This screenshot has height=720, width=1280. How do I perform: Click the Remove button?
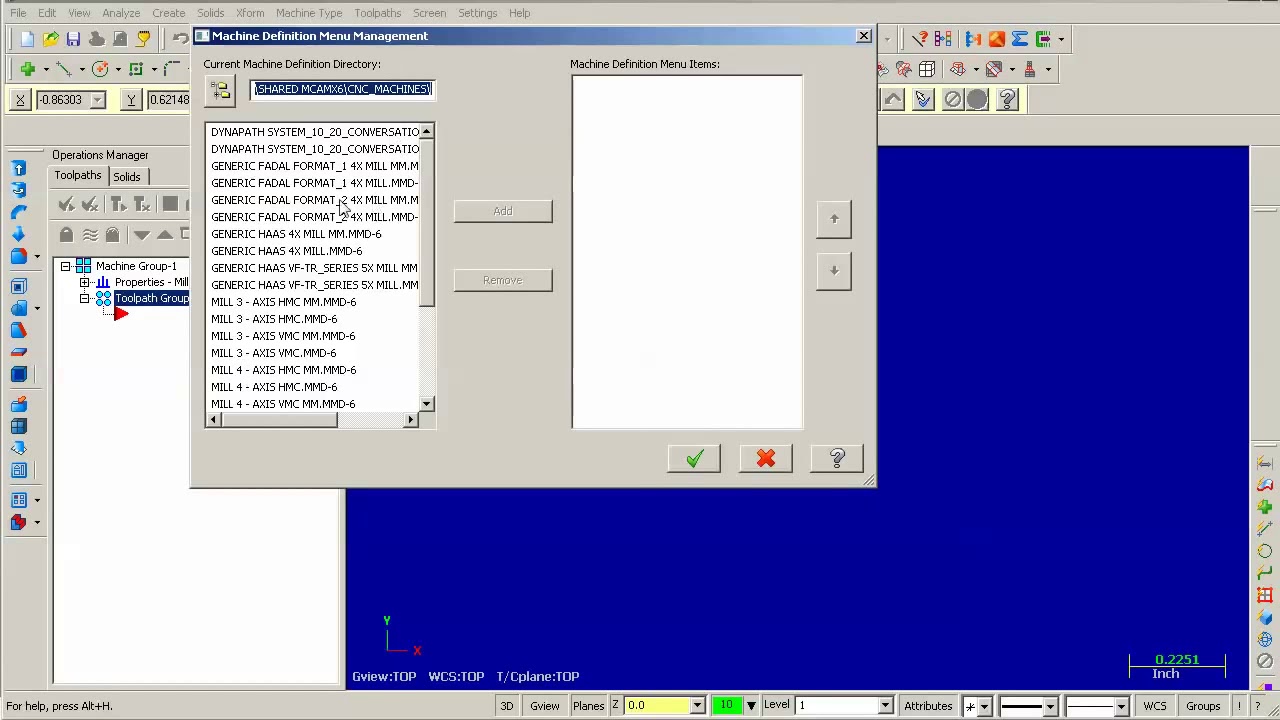tap(503, 280)
